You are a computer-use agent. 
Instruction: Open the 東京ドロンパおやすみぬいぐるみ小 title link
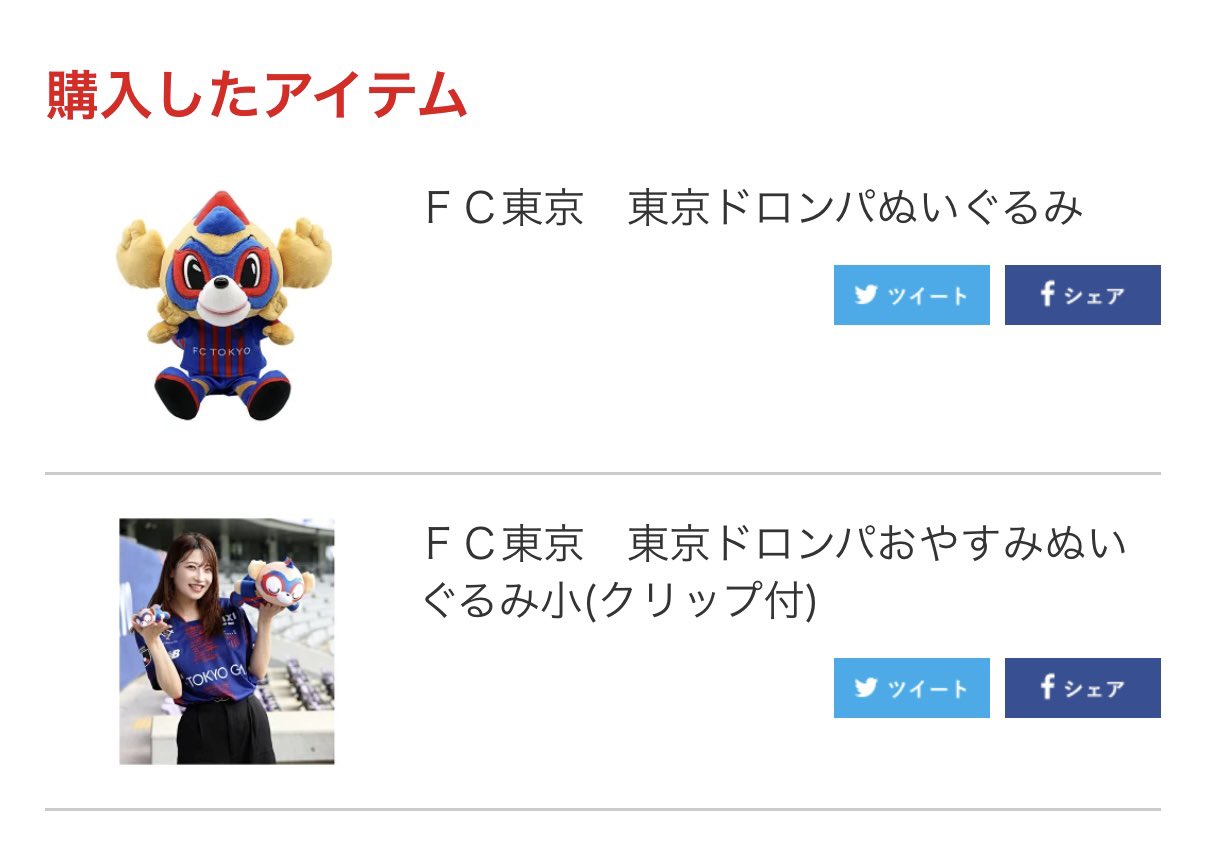point(775,572)
